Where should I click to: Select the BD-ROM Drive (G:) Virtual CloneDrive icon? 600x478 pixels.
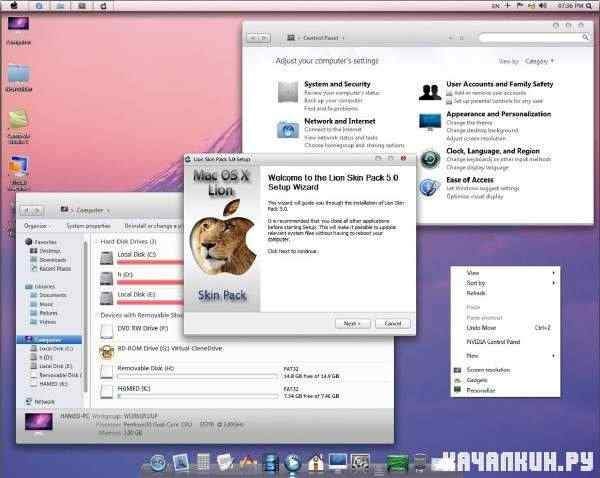click(106, 352)
